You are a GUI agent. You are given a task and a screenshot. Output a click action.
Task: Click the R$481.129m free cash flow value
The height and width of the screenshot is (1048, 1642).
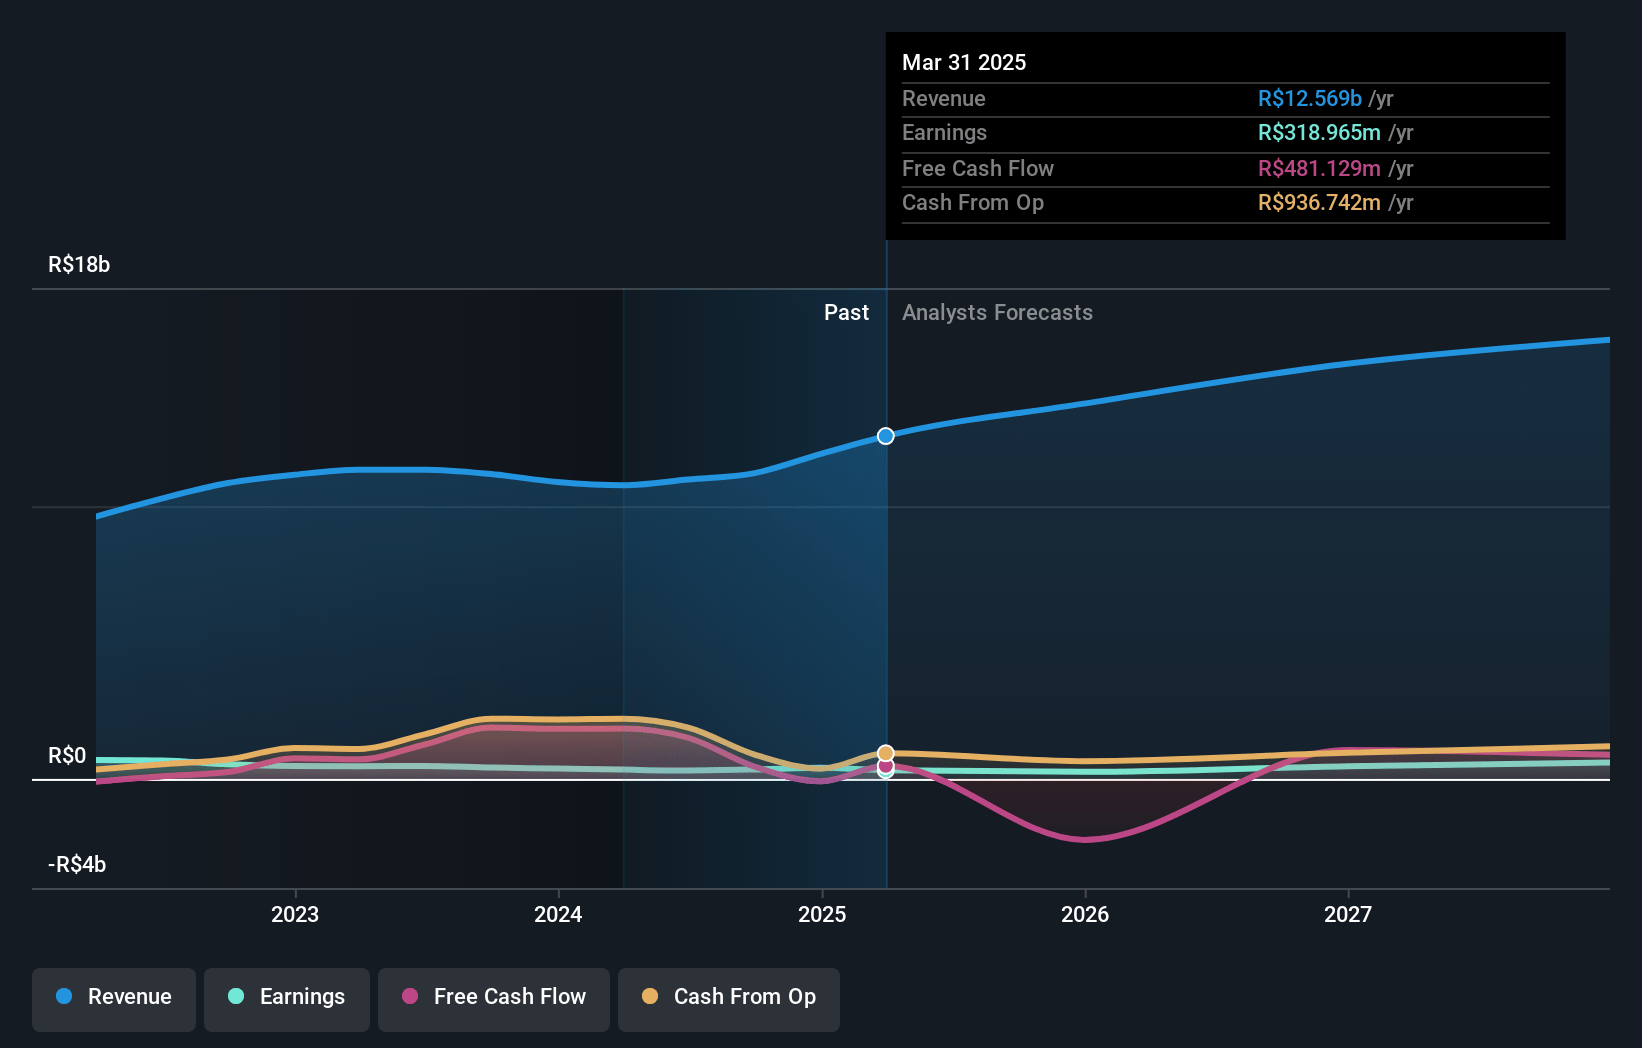coord(1319,169)
